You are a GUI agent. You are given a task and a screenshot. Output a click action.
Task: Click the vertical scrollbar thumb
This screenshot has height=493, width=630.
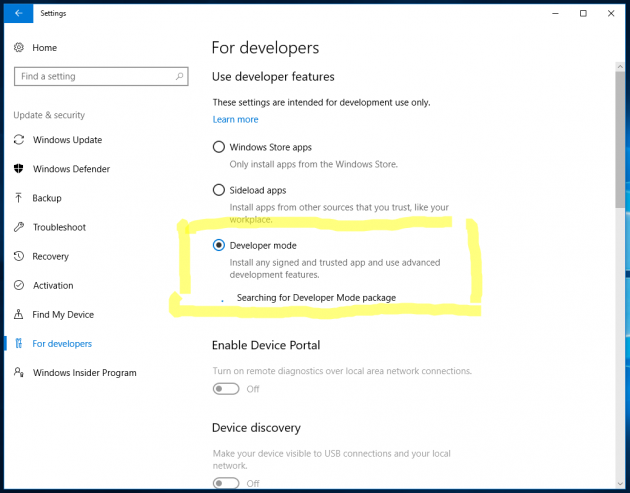[x=620, y=140]
